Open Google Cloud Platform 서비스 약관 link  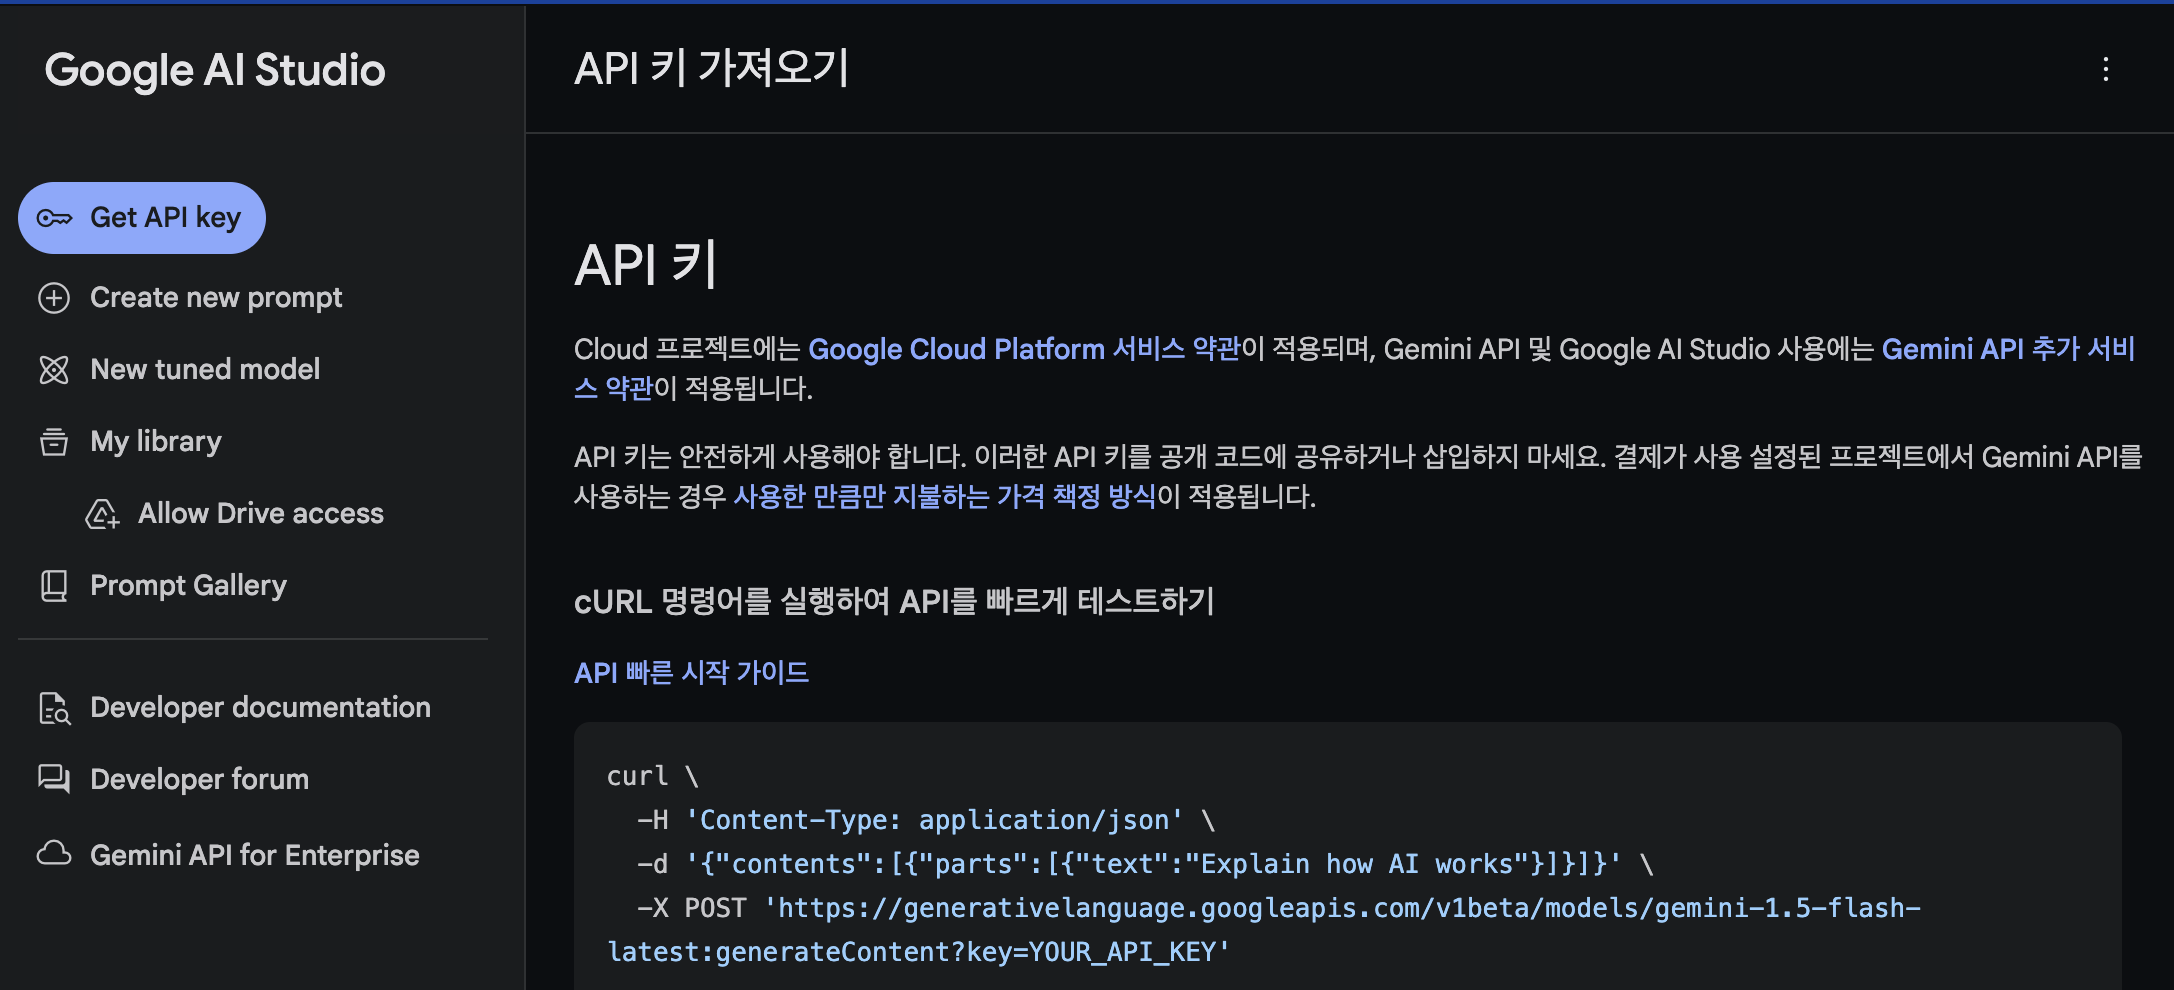click(1024, 349)
